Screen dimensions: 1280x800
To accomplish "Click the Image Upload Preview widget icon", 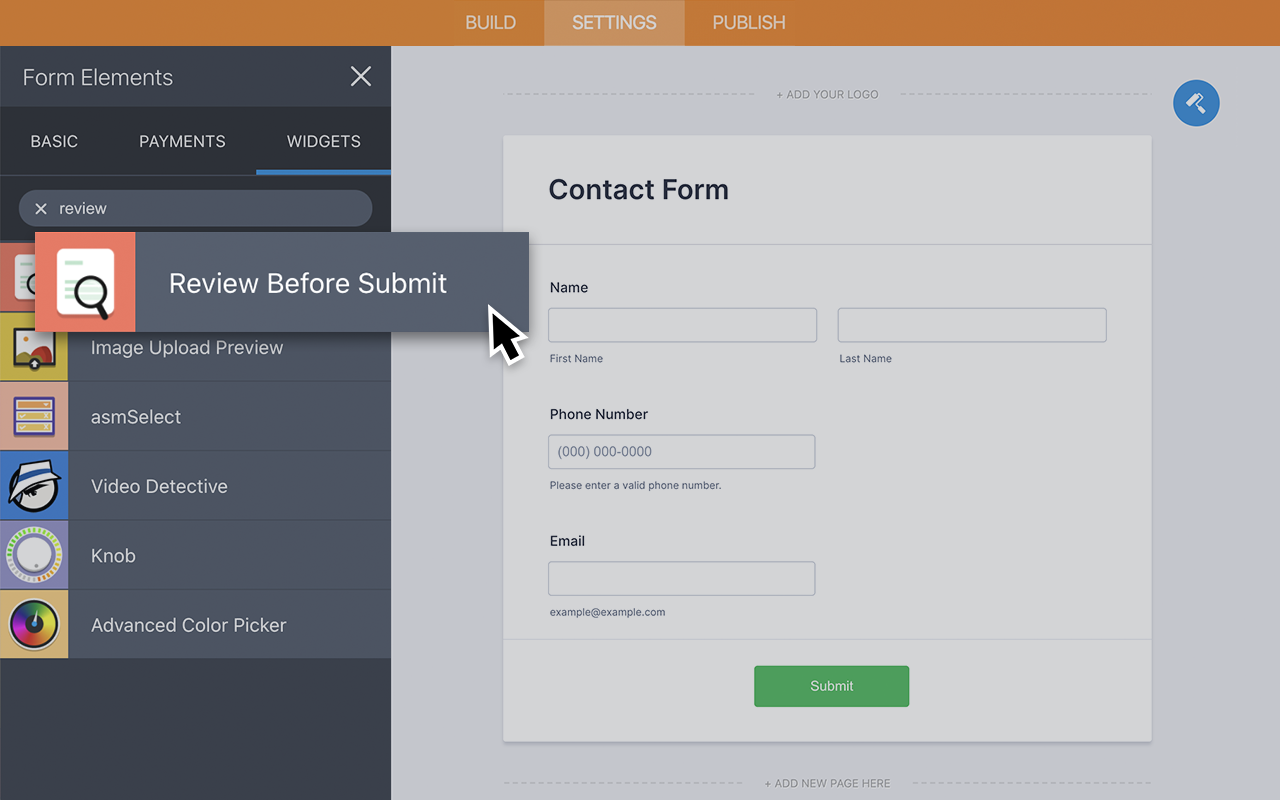I will [34, 346].
